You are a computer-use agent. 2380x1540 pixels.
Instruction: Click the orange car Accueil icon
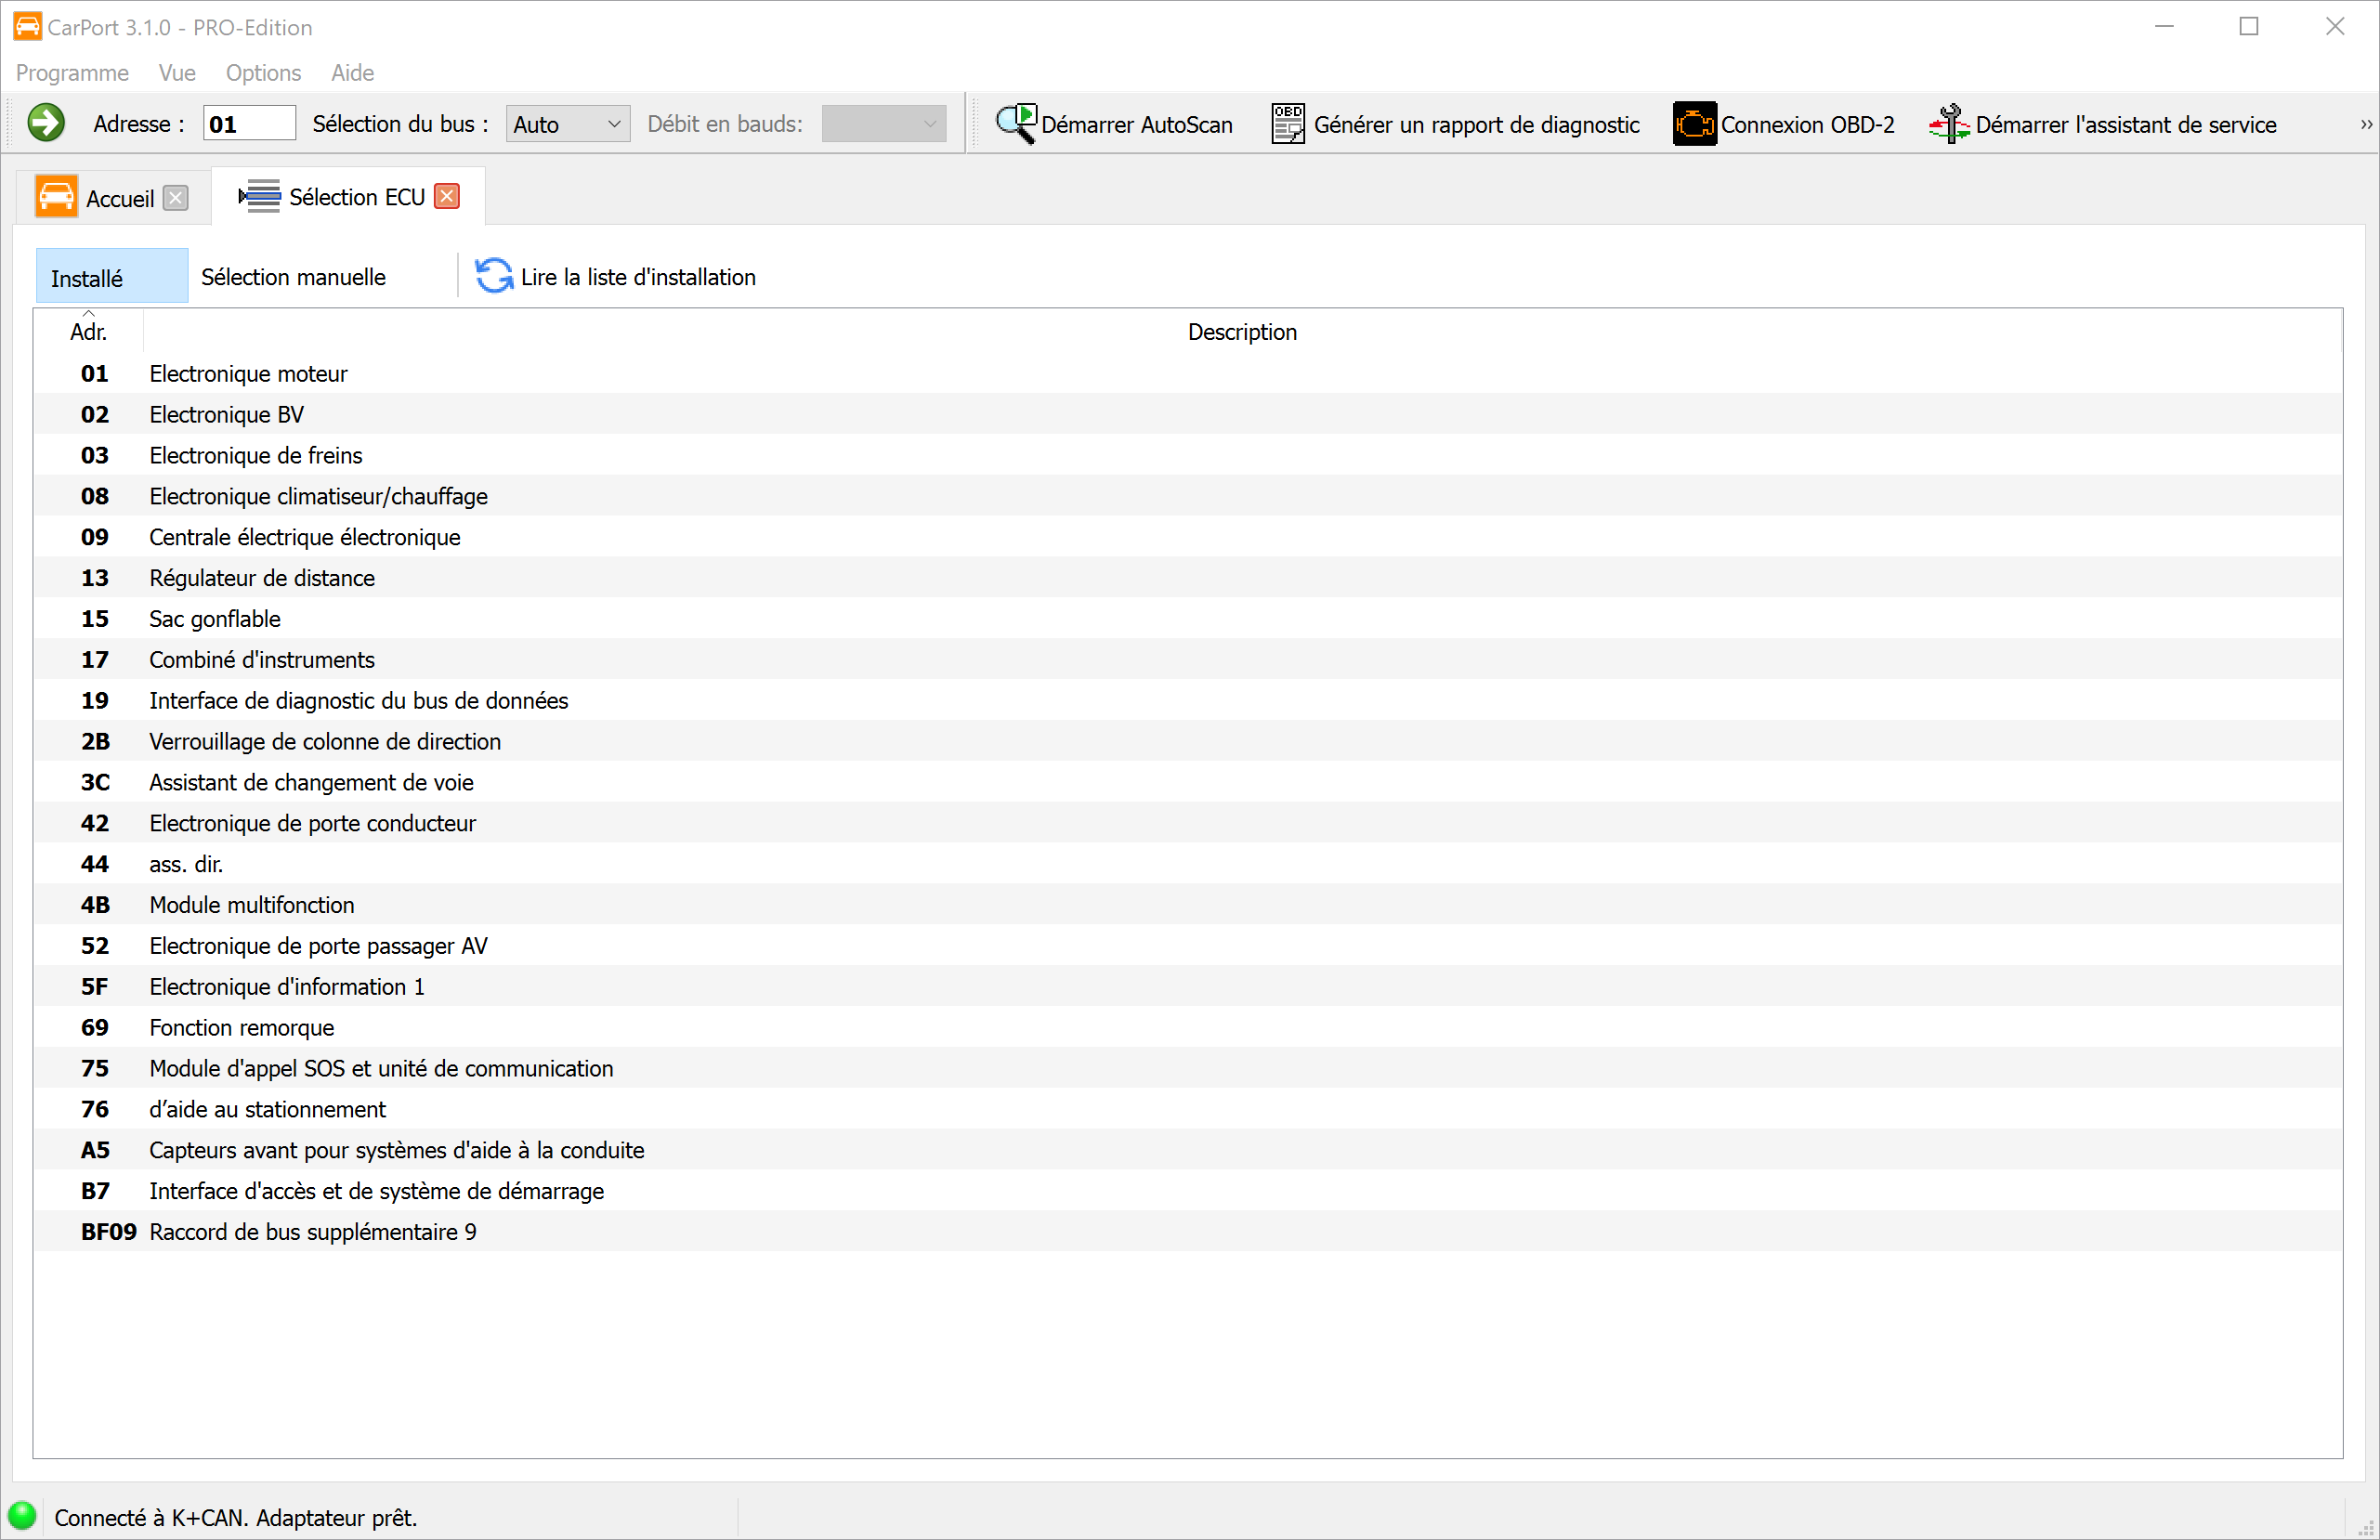pos(56,197)
